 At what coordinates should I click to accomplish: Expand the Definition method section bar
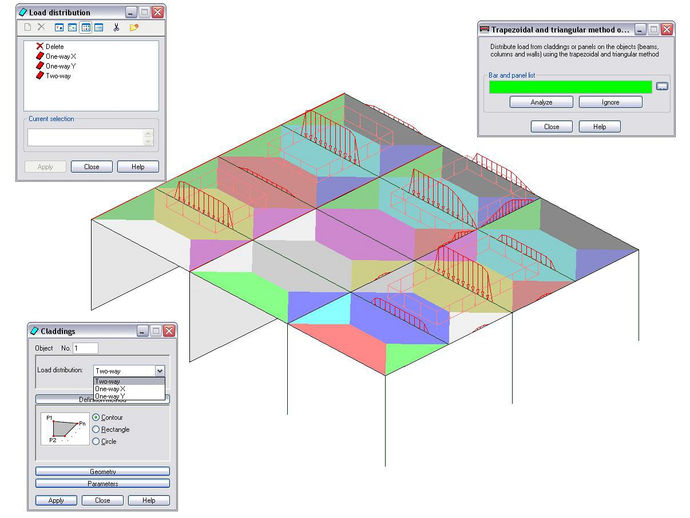coord(102,400)
